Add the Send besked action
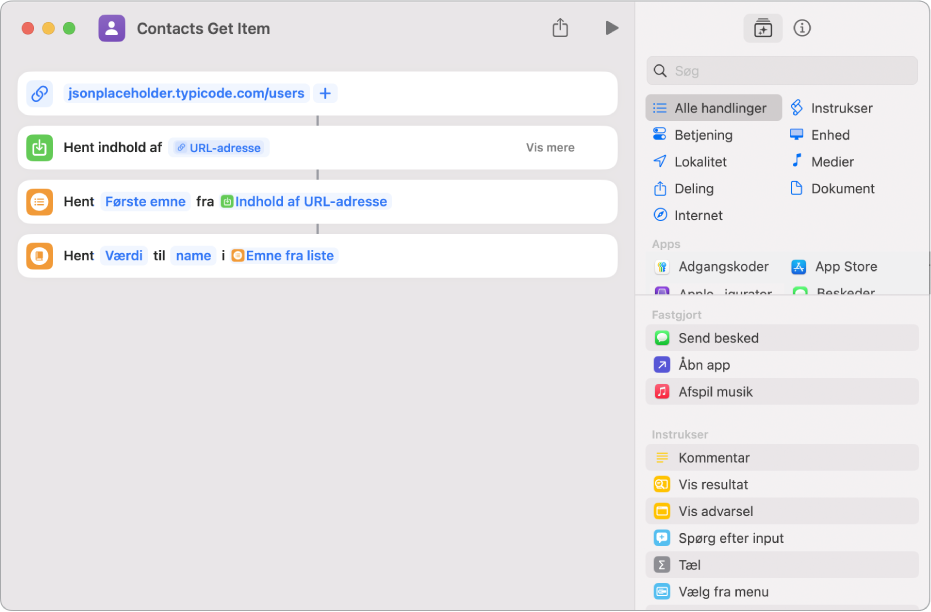This screenshot has width=931, height=612. tap(781, 338)
